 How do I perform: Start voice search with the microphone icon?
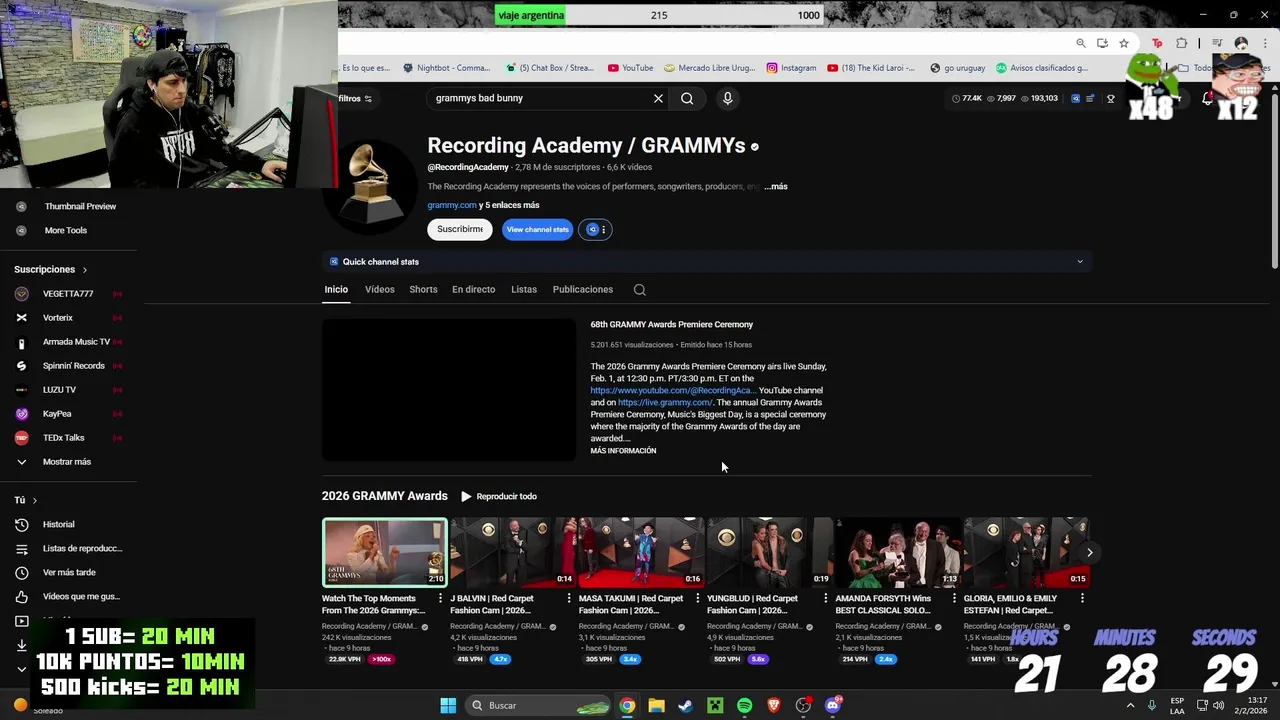coord(727,98)
